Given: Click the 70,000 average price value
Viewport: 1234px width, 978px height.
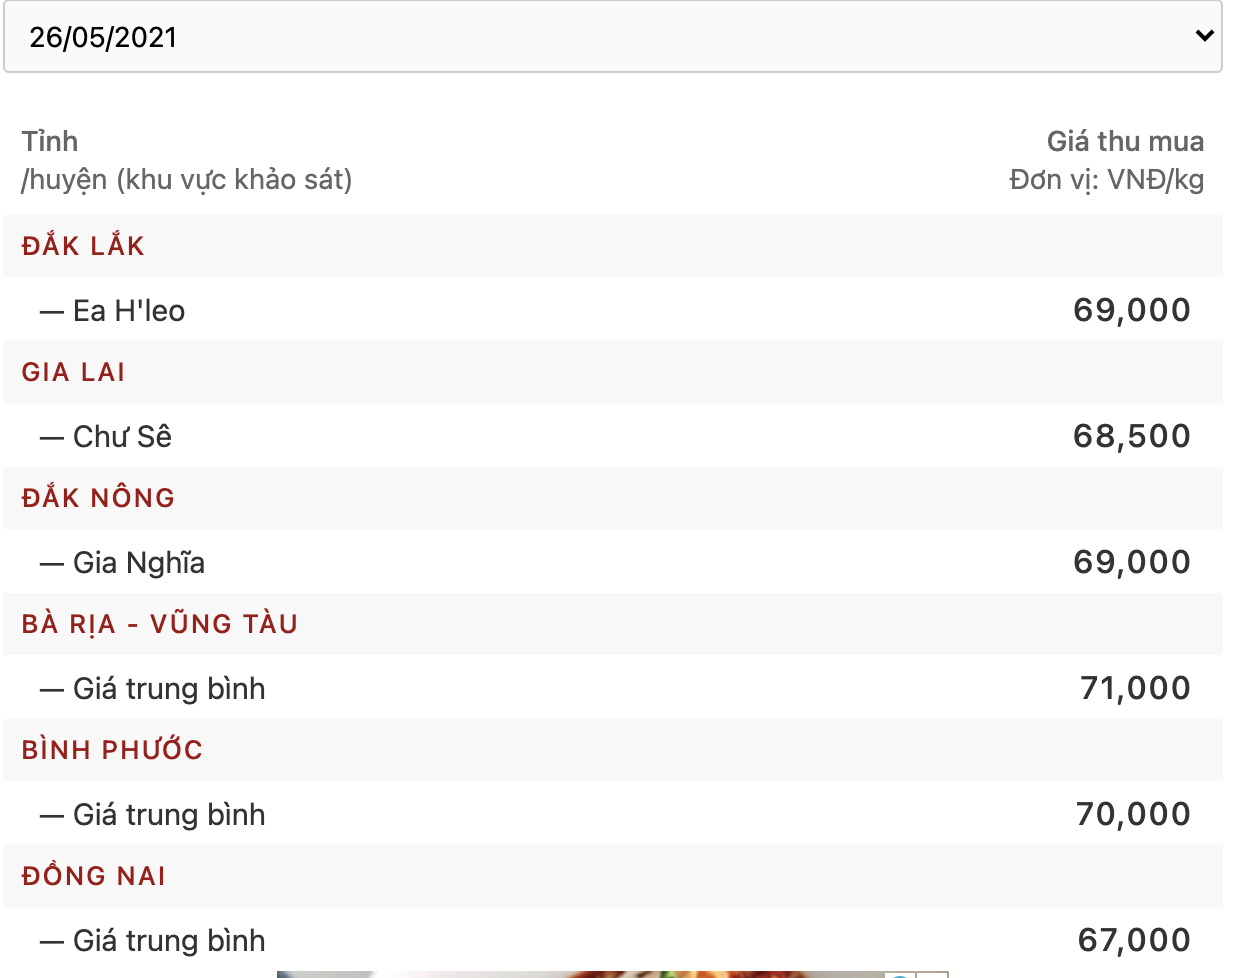Looking at the screenshot, I should pyautogui.click(x=1133, y=814).
